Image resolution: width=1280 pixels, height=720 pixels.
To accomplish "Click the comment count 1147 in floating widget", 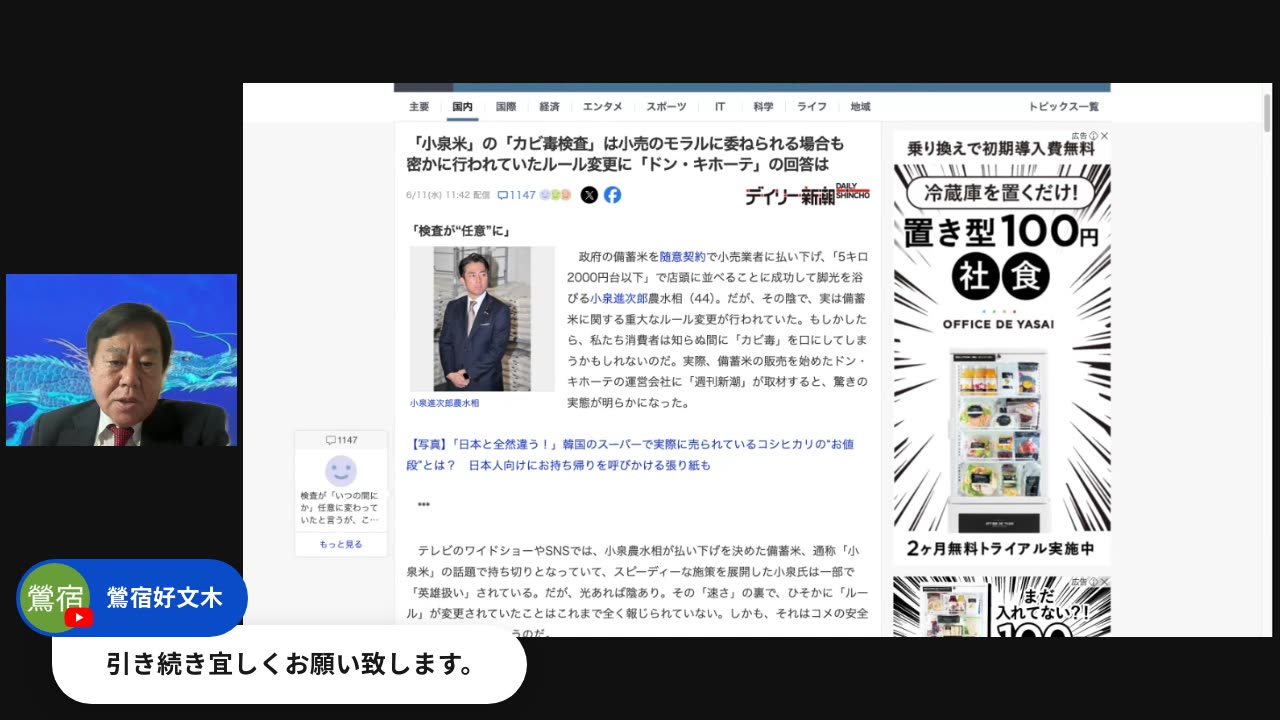I will click(x=341, y=440).
